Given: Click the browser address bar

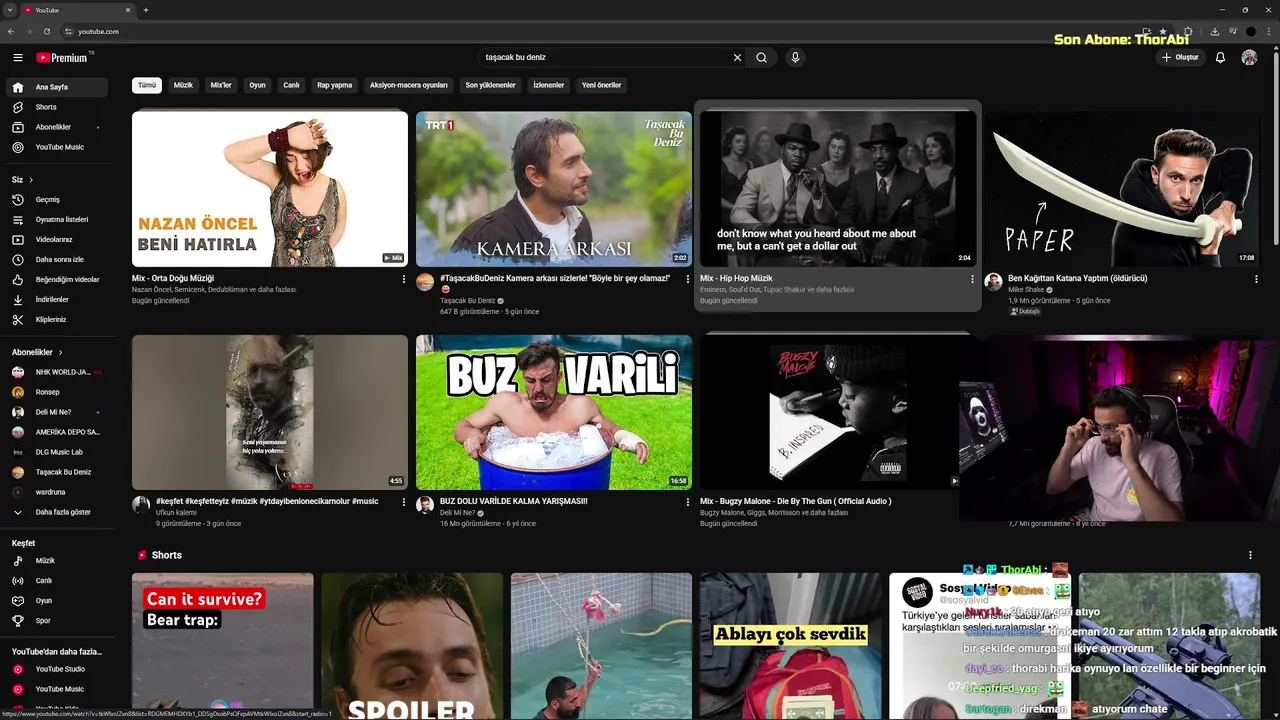Looking at the screenshot, I should pos(600,31).
